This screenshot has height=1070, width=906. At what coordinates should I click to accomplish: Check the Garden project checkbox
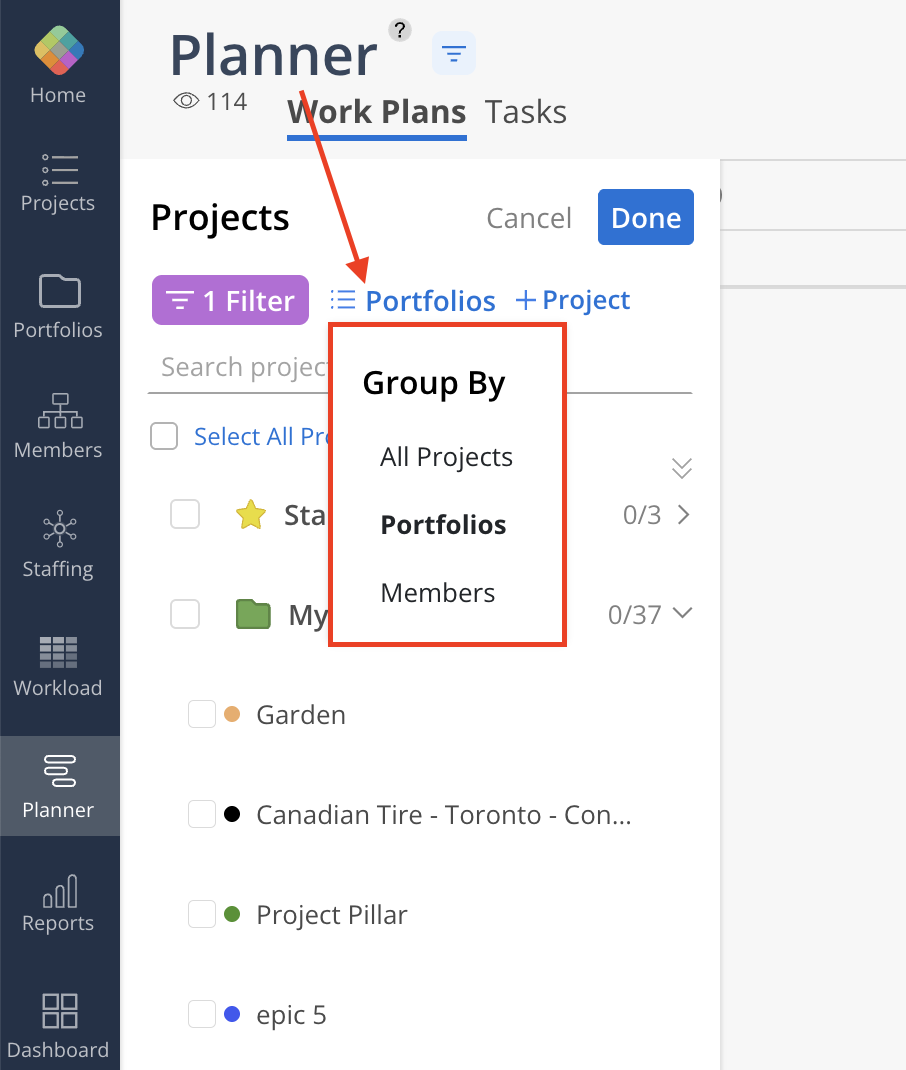coord(202,715)
